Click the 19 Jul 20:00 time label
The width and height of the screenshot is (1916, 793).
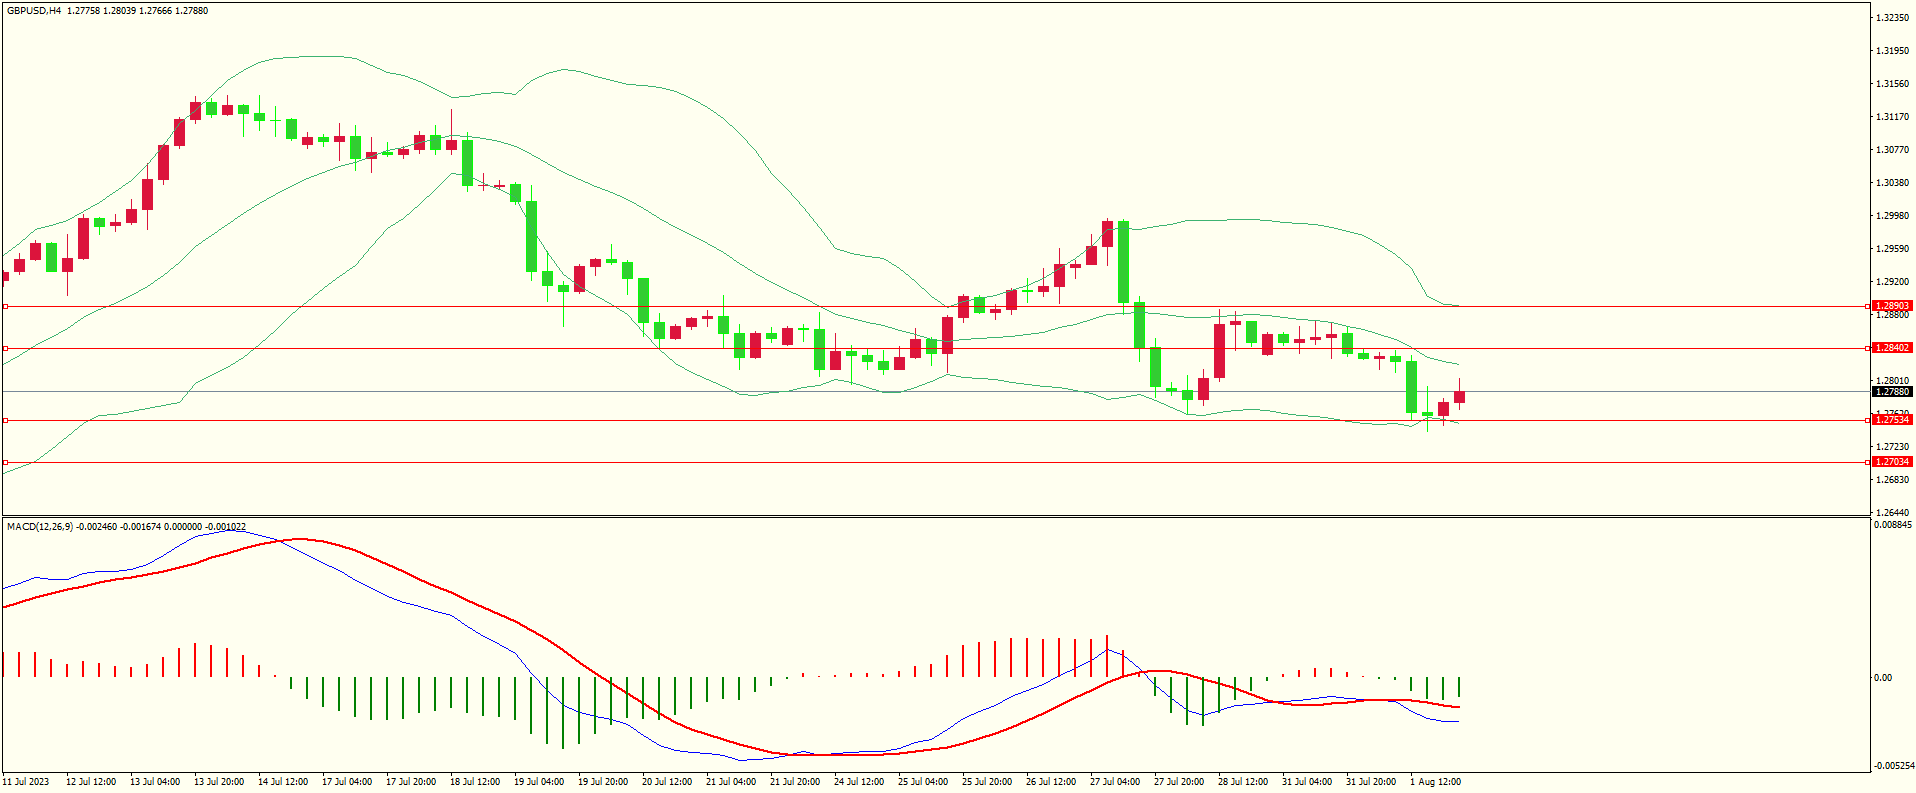point(603,782)
